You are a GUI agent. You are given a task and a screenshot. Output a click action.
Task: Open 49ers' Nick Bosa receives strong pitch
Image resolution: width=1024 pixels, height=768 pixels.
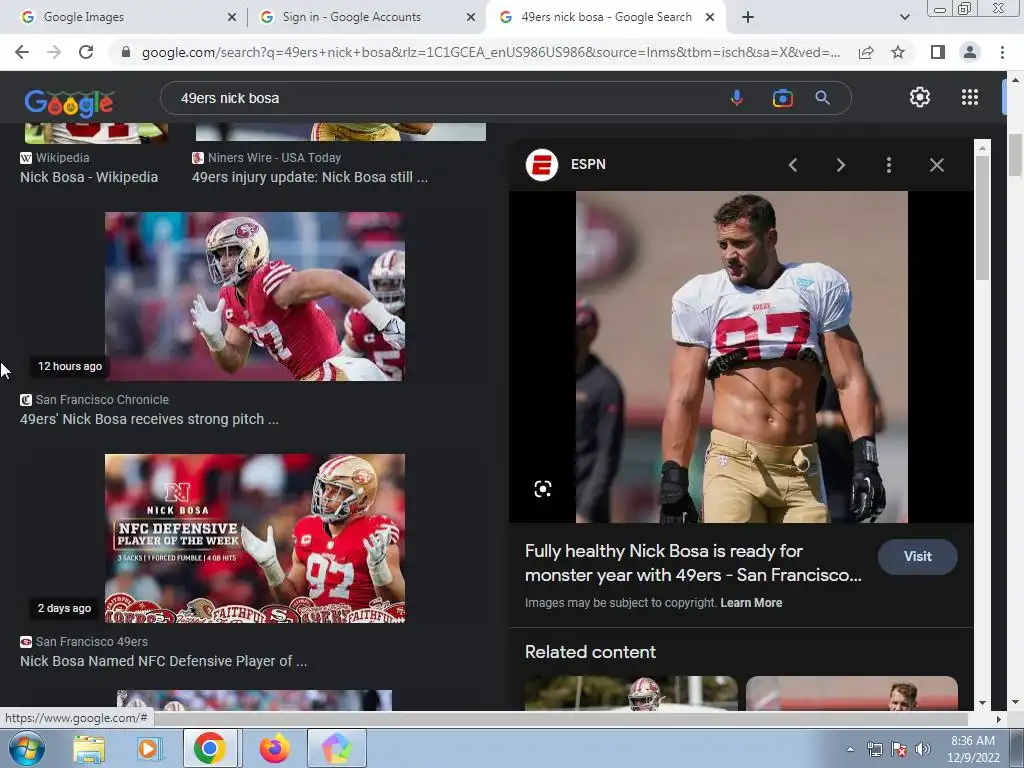(150, 419)
